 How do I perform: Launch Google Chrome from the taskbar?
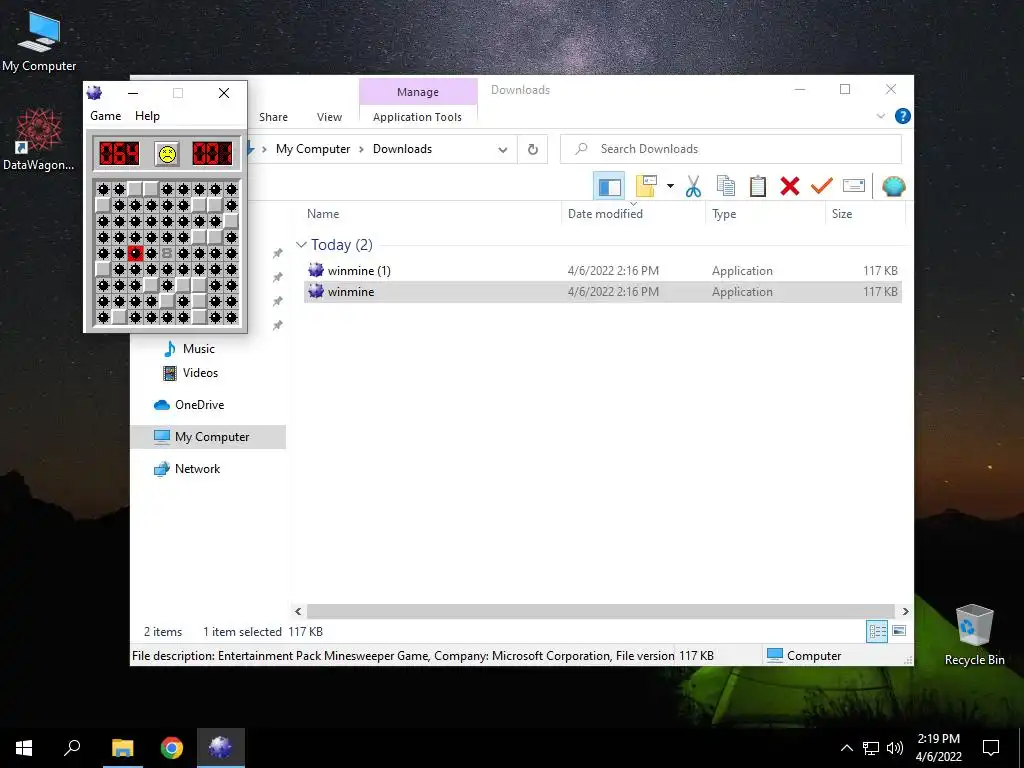(172, 748)
